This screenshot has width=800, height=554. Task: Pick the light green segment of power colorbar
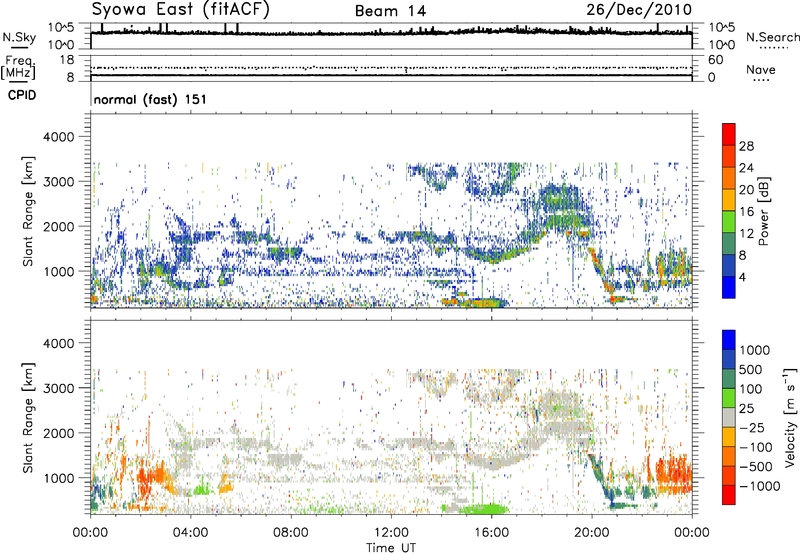tap(729, 221)
